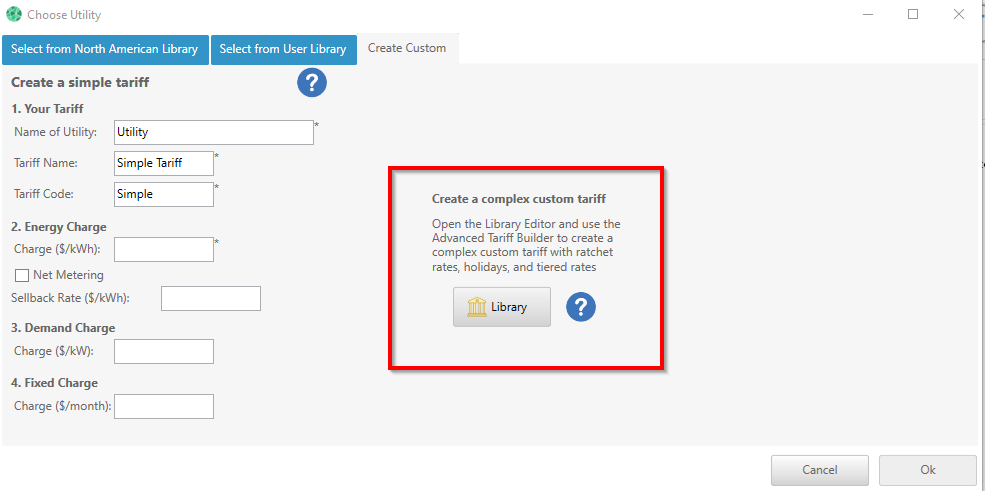Click the Sellback Rate ($/kWh) field

pyautogui.click(x=211, y=298)
